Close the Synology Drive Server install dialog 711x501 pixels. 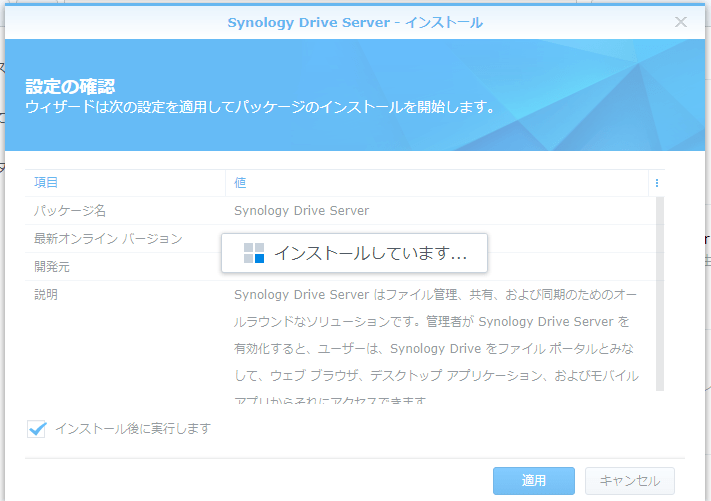pos(681,22)
